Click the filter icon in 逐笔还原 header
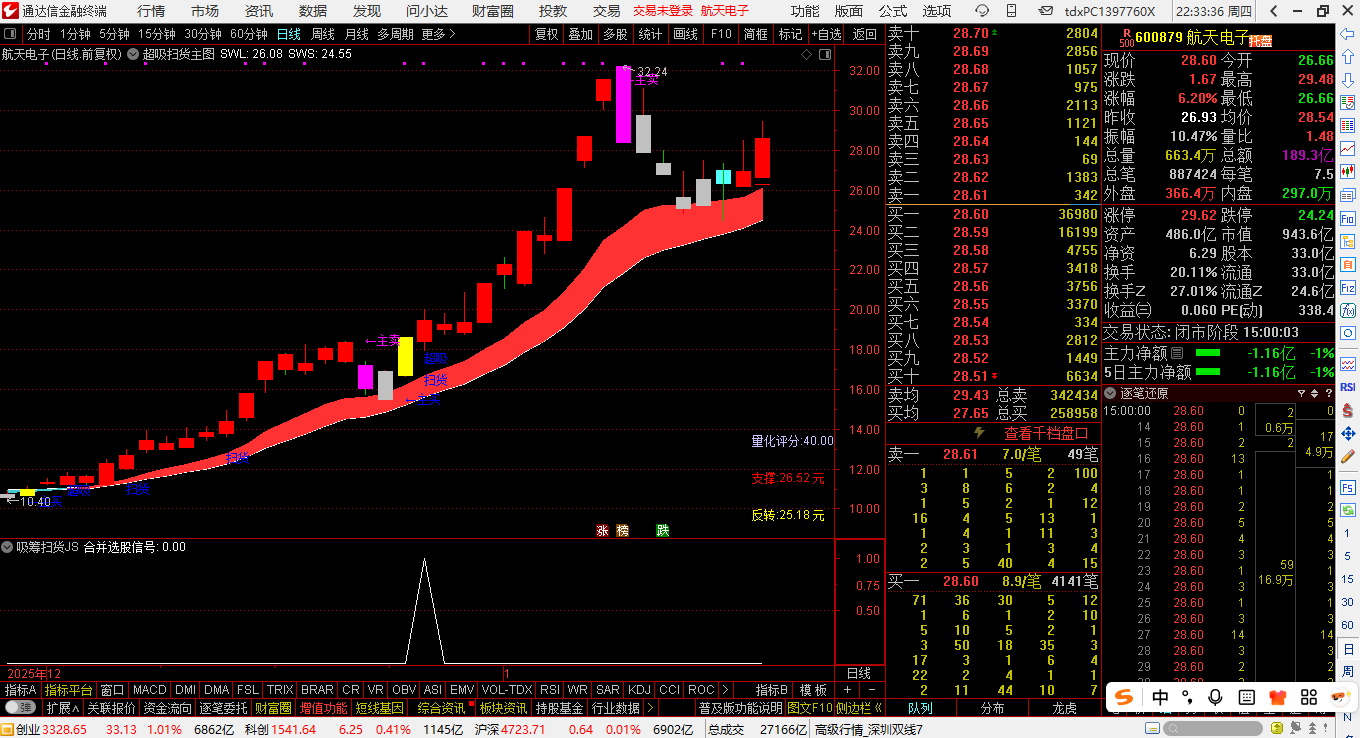Screen dimensions: 1360x738 click(x=1301, y=393)
